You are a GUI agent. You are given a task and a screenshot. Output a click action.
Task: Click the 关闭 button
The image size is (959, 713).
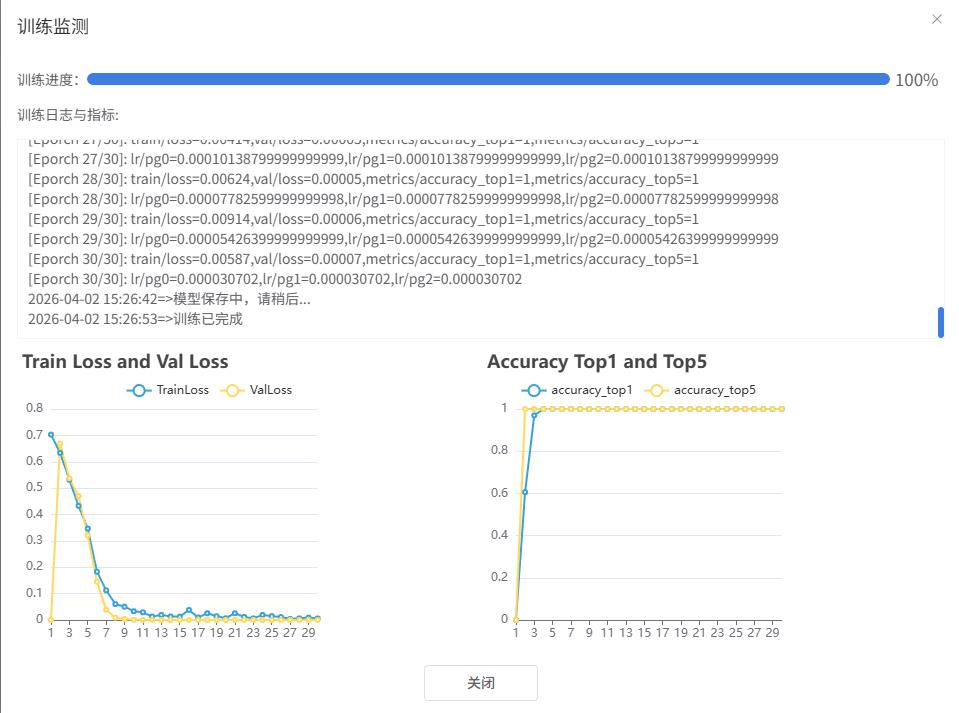(x=480, y=683)
